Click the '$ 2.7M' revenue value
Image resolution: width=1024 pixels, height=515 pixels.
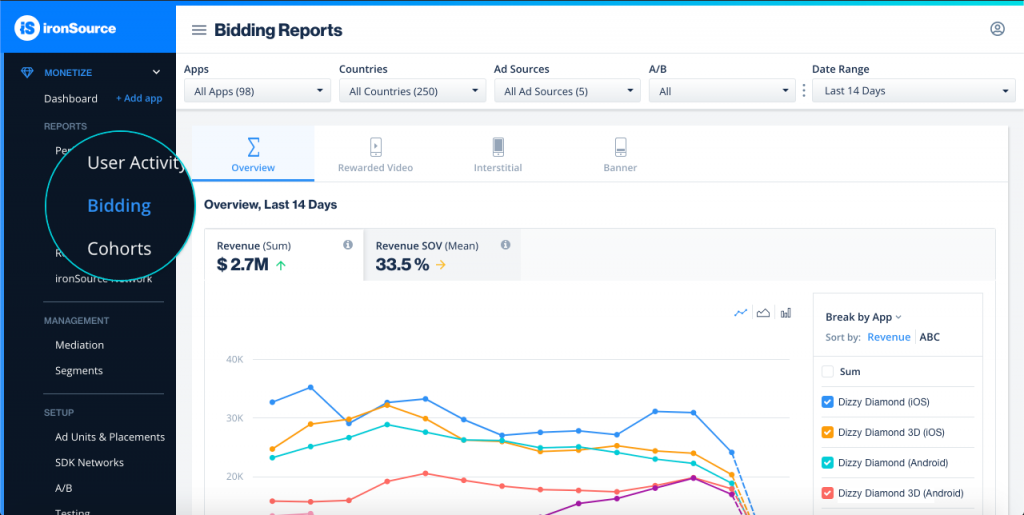point(242,264)
